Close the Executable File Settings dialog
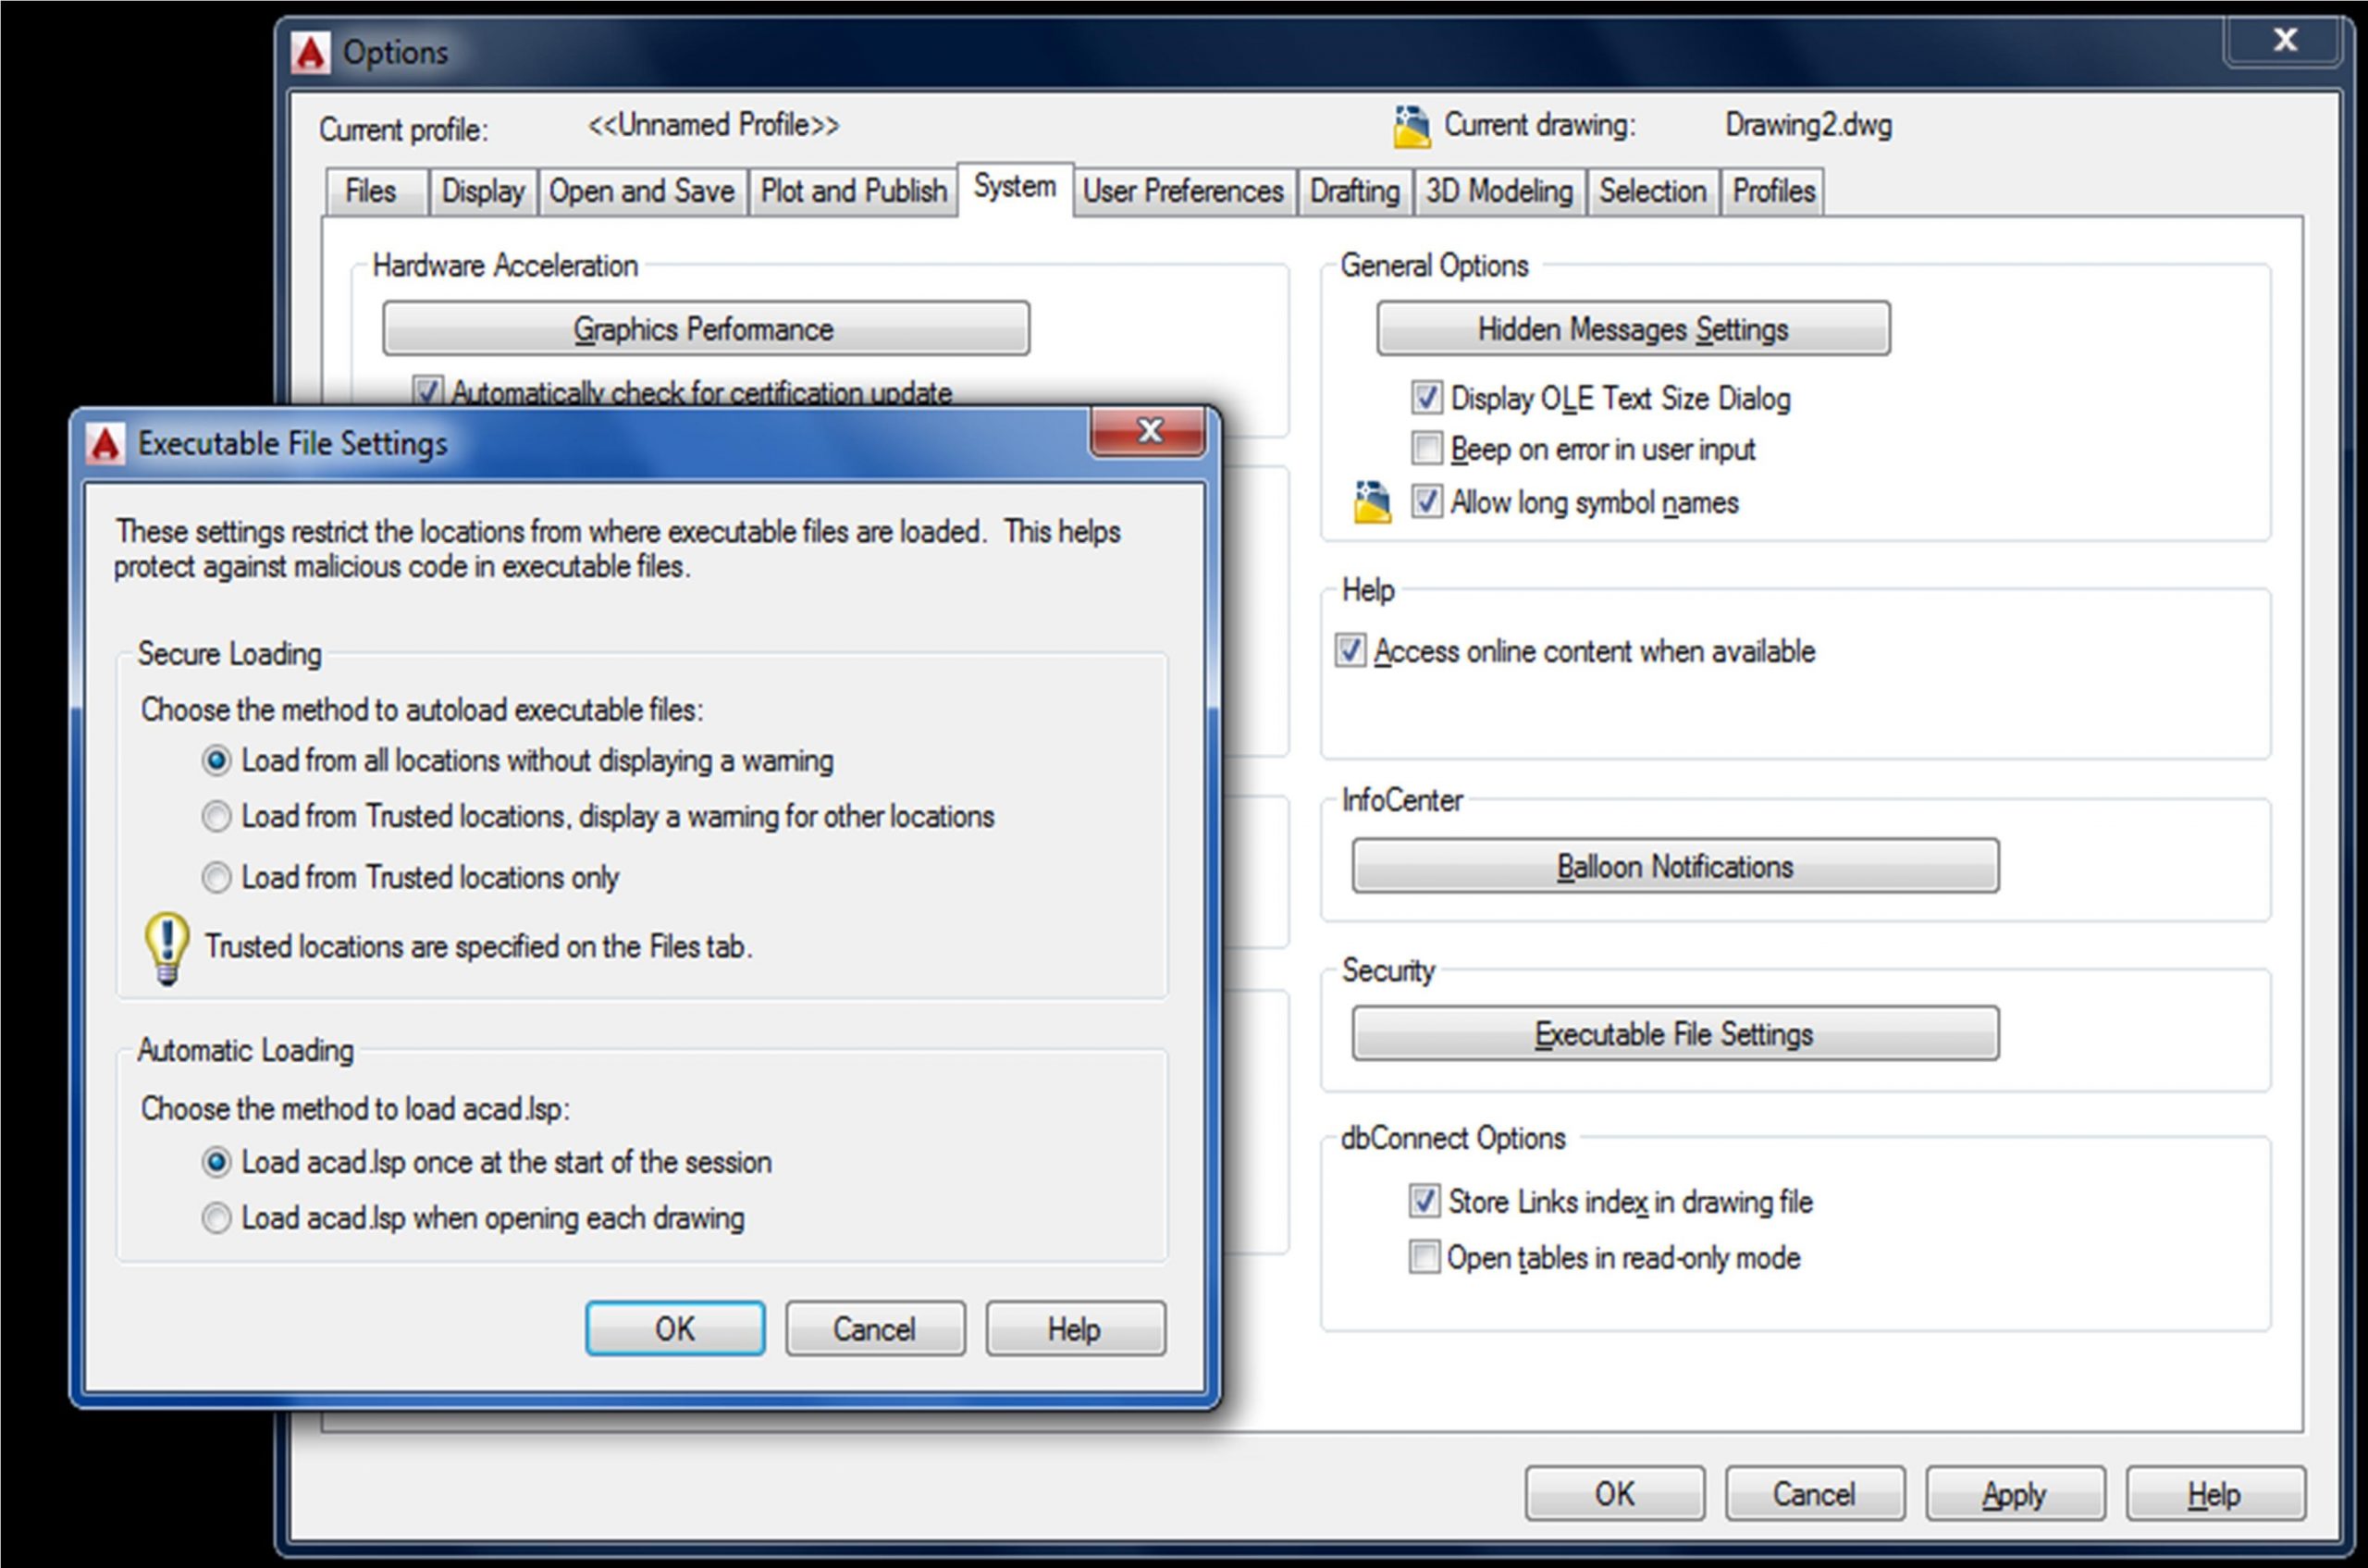Viewport: 2368px width, 1568px height. point(1148,431)
